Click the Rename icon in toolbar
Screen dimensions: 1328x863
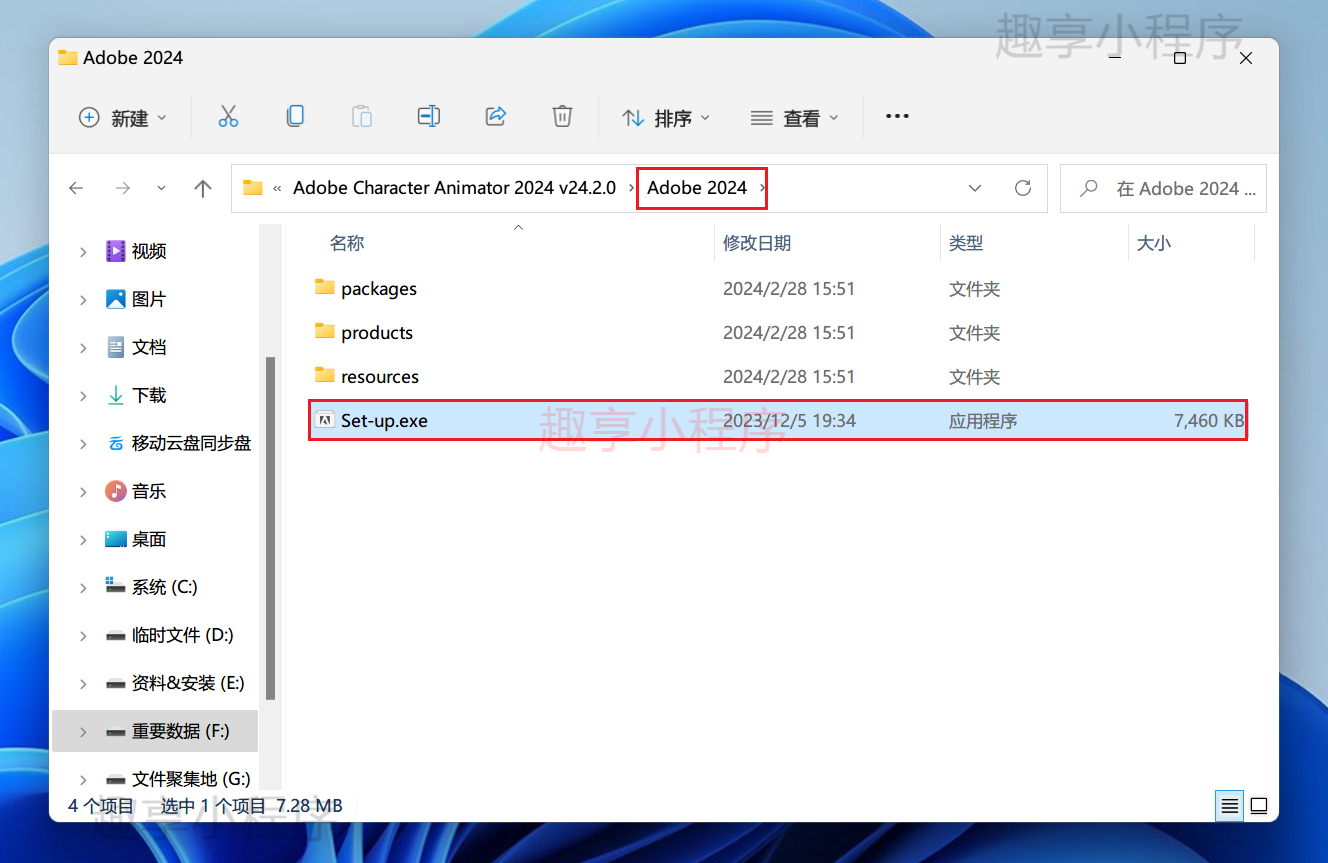(x=429, y=117)
